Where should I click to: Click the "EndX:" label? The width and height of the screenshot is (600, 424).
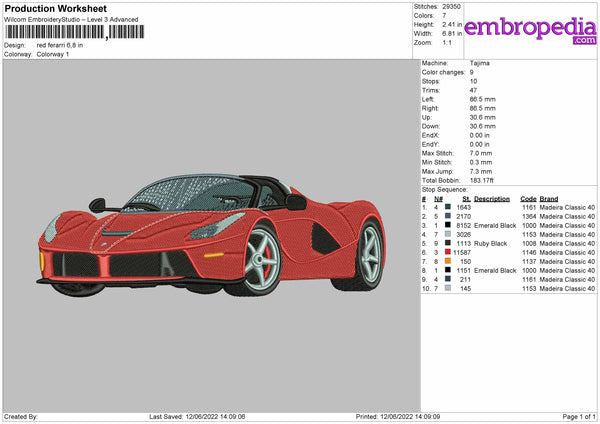tap(430, 135)
